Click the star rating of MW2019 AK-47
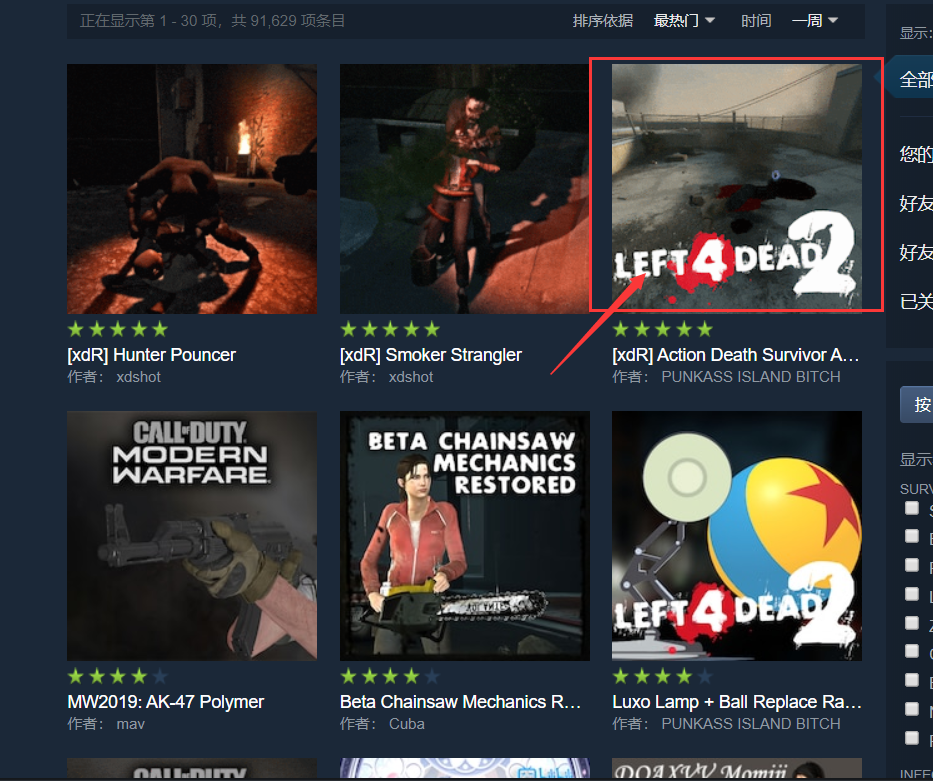The height and width of the screenshot is (781, 933). [118, 676]
